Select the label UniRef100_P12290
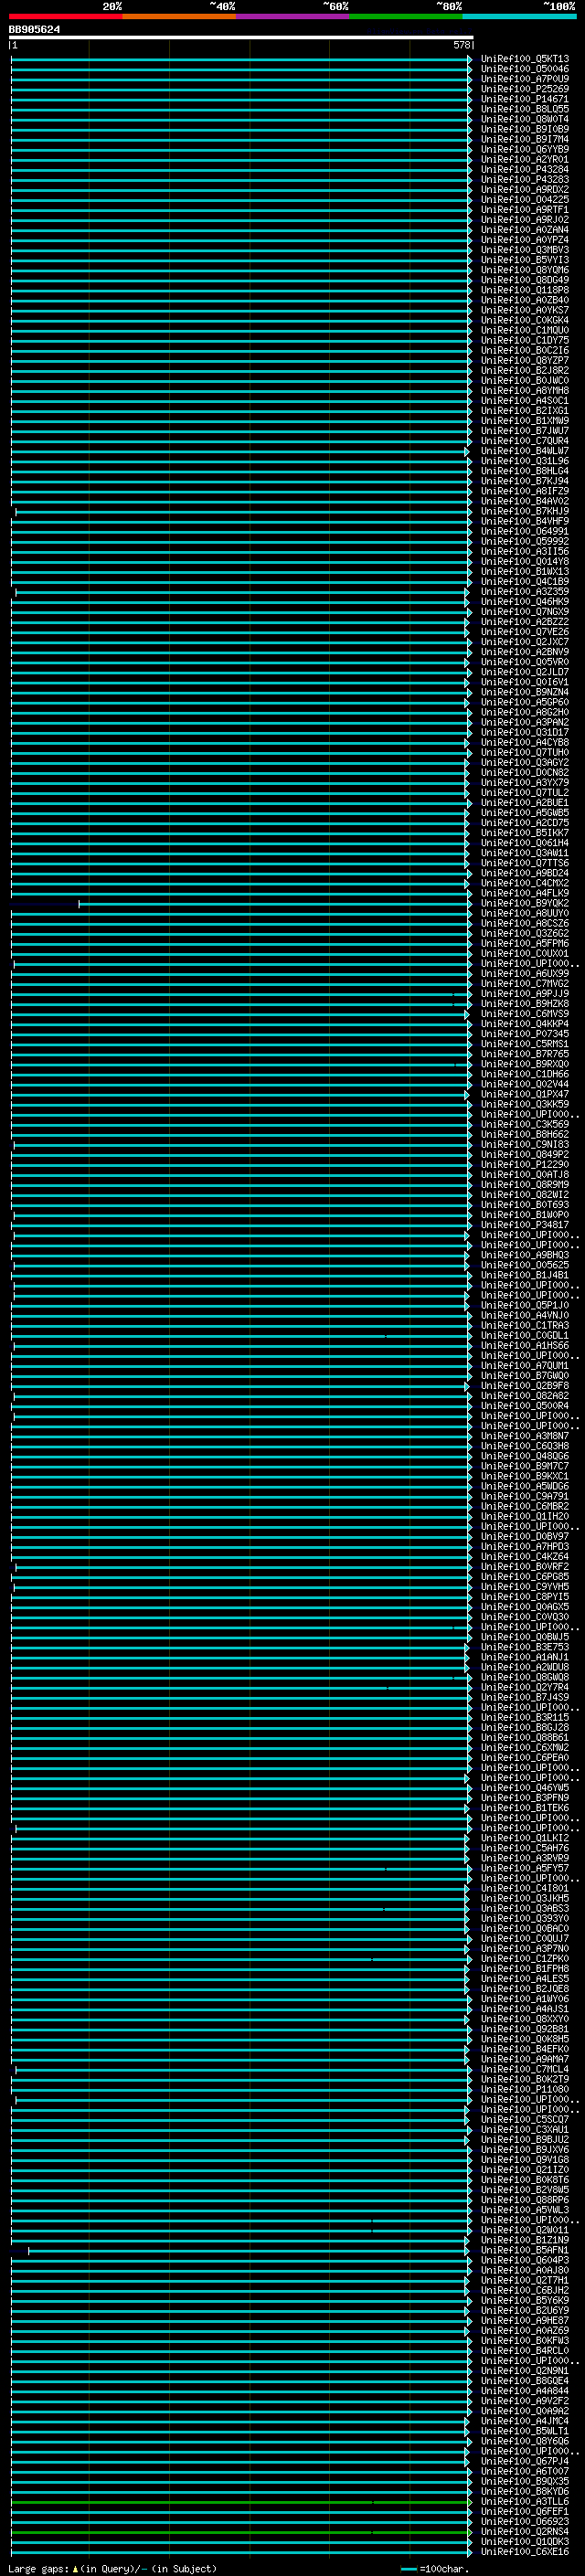585x2576 pixels. (x=525, y=1164)
